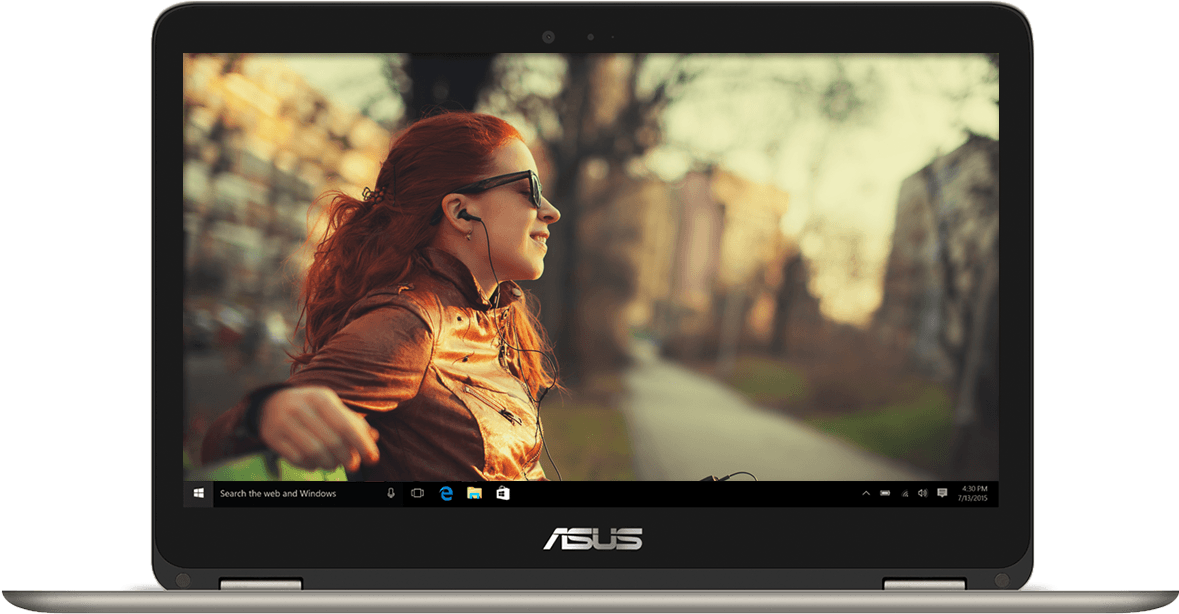This screenshot has height=614, width=1179.
Task: Click the empty taskbar area right of Store
Action: click(x=680, y=493)
